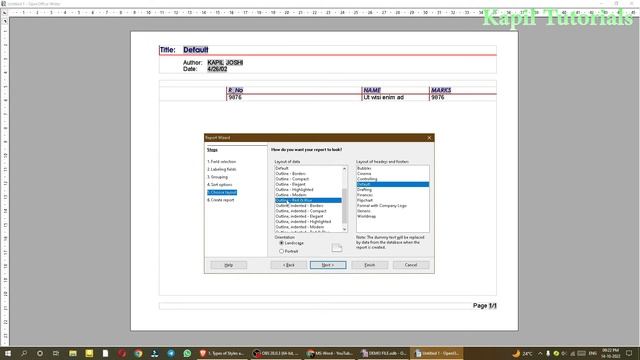Image resolution: width=640 pixels, height=360 pixels.
Task: Click the Layout of data scrollbar thumb
Action: [344, 206]
